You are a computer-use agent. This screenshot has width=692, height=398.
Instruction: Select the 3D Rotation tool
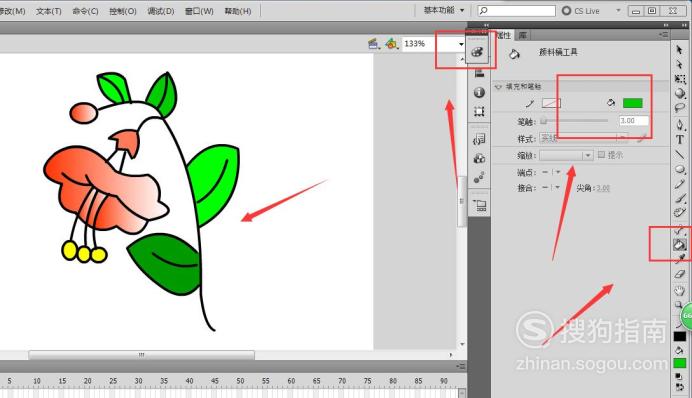(x=680, y=93)
